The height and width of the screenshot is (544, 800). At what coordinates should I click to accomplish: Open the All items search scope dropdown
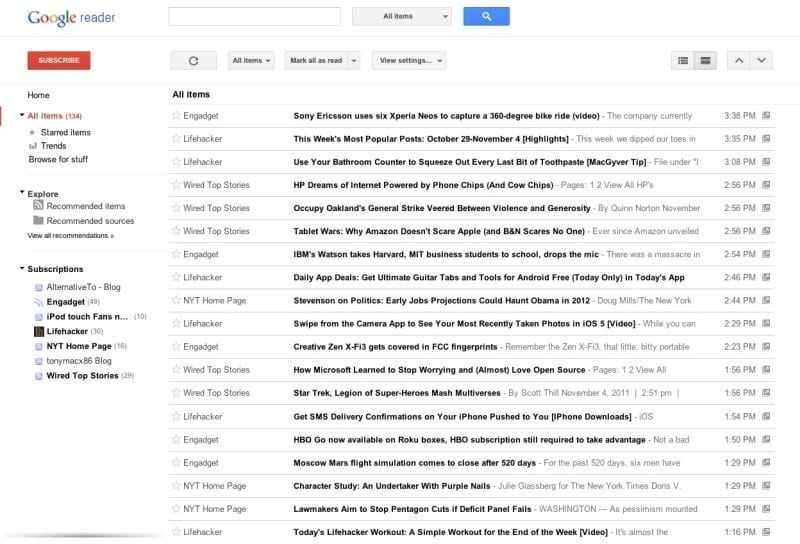(x=402, y=16)
